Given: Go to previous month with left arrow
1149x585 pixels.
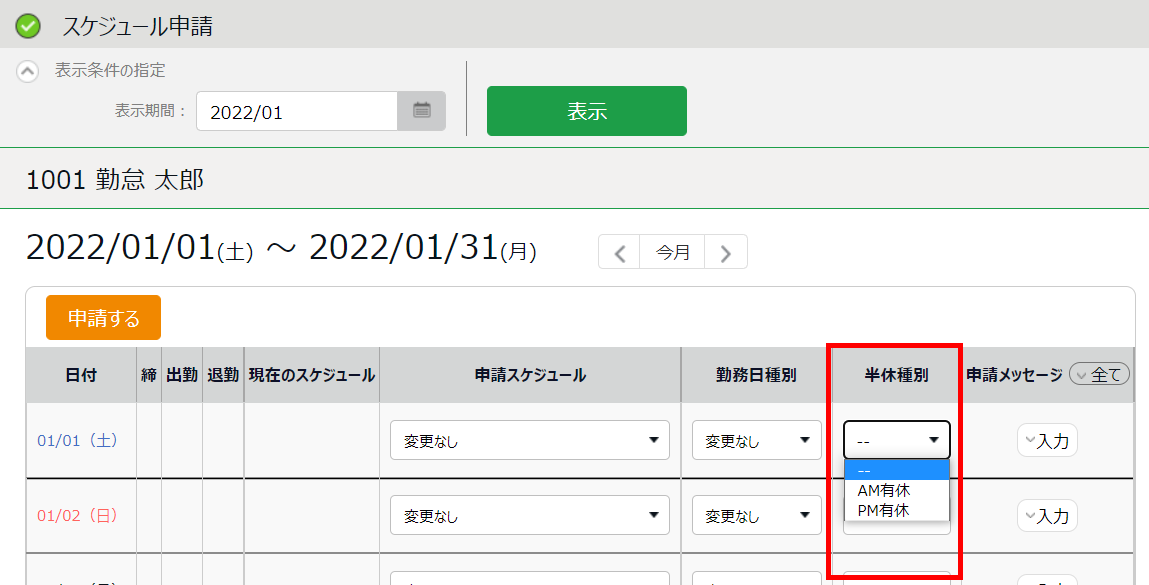Looking at the screenshot, I should click(620, 253).
